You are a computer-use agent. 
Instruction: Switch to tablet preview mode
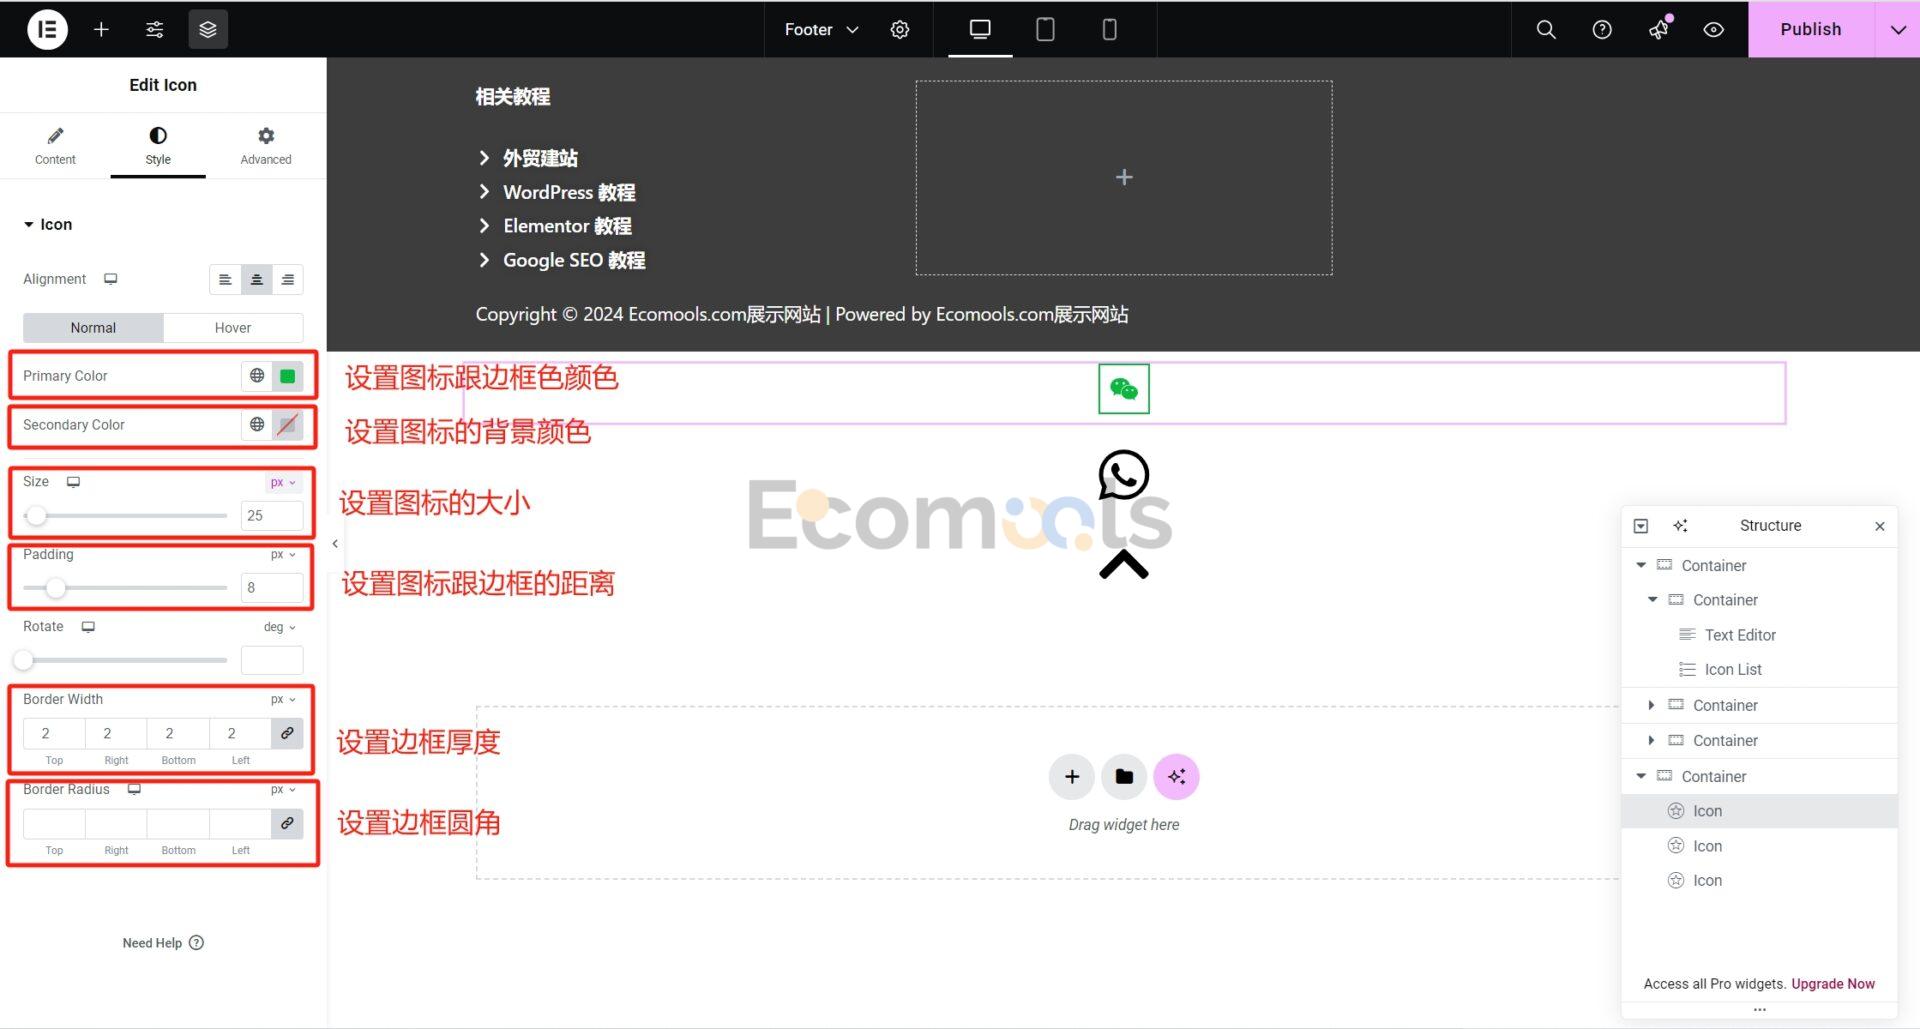pos(1045,29)
